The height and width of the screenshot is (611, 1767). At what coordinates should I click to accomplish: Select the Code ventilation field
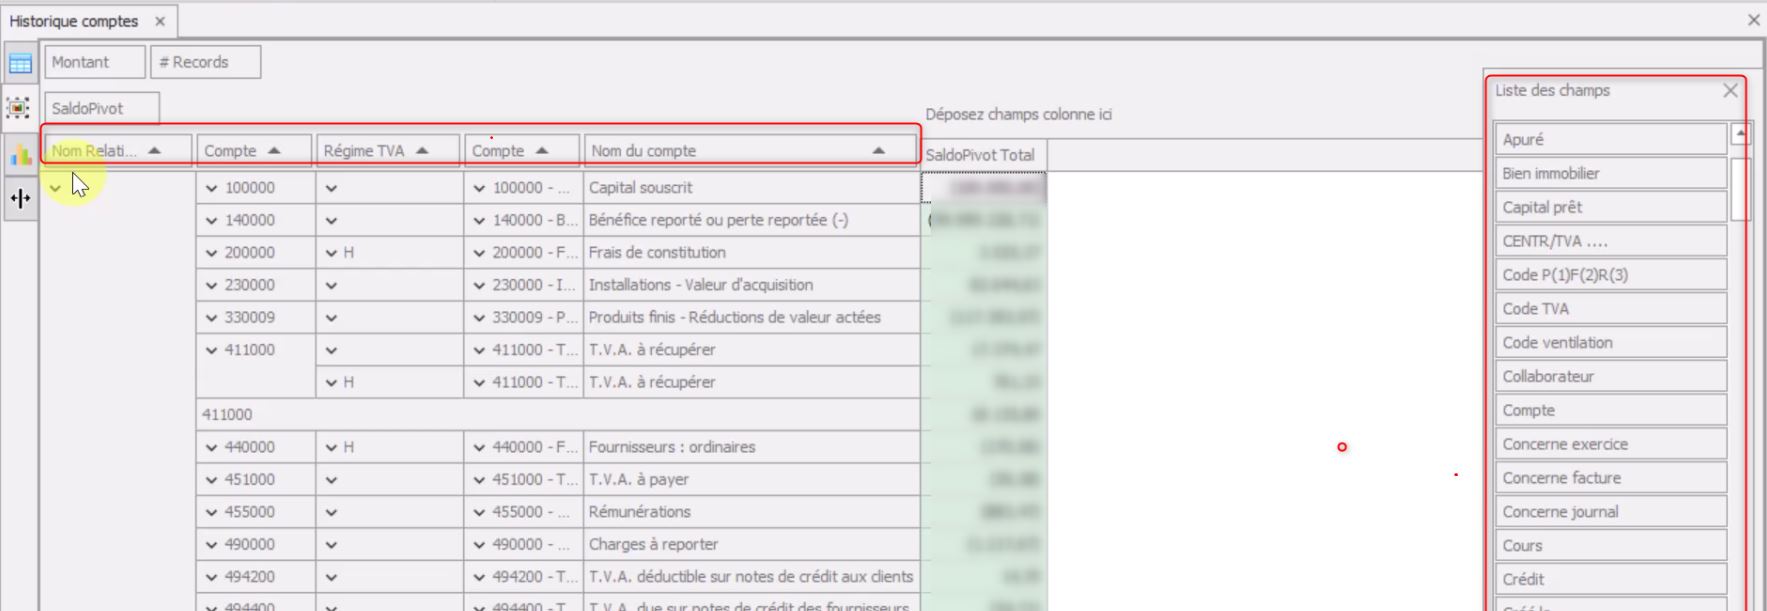[1611, 343]
